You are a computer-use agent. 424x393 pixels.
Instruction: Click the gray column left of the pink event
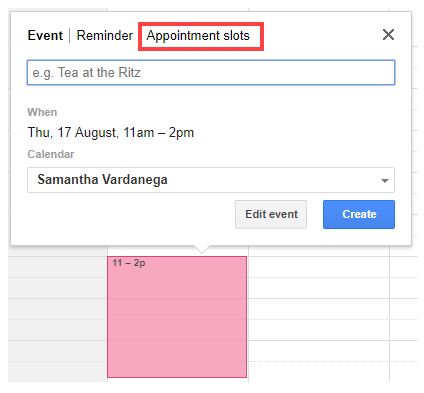coord(58,317)
